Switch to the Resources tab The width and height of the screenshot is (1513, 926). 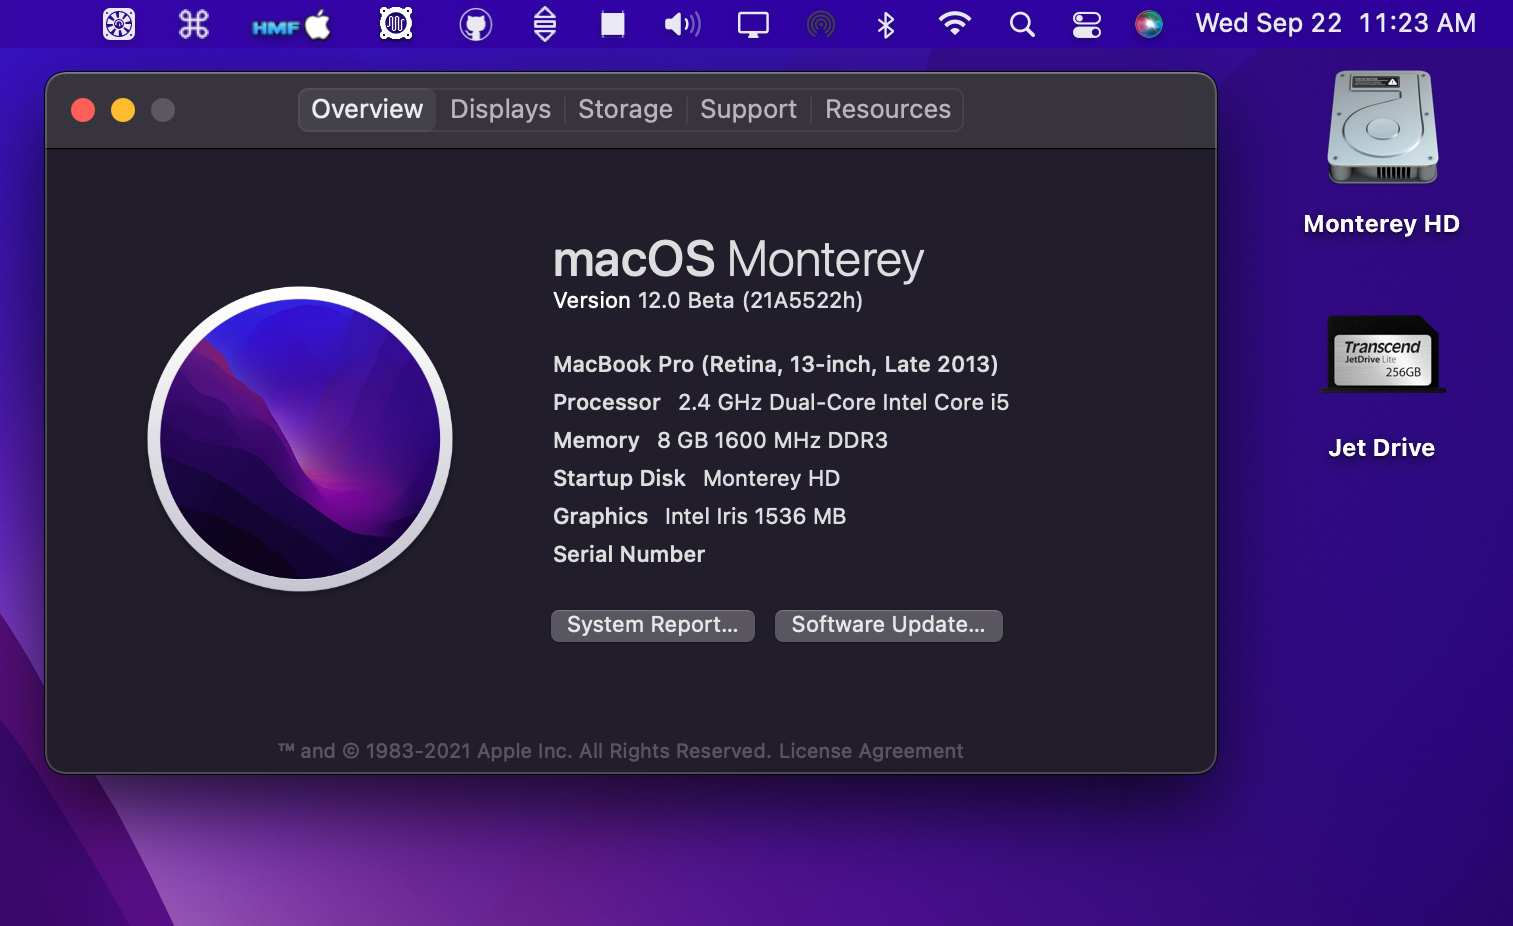(888, 109)
